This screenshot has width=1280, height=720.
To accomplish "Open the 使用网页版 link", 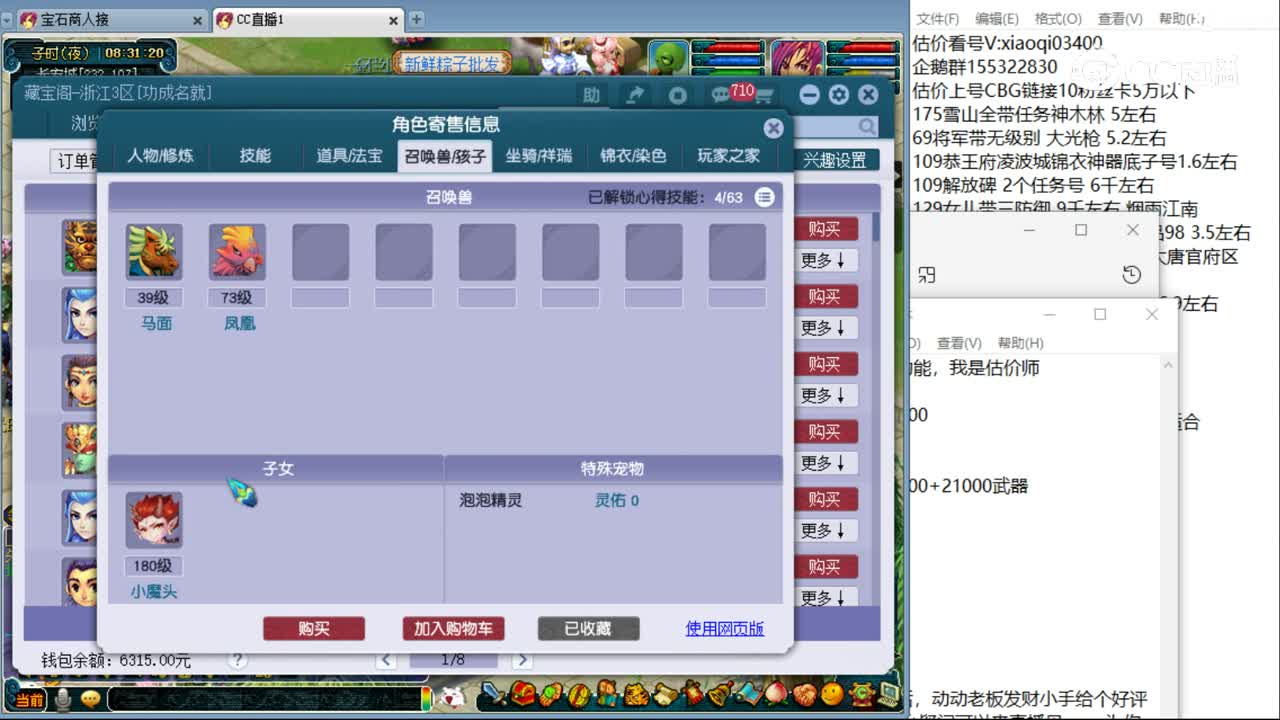I will [725, 628].
